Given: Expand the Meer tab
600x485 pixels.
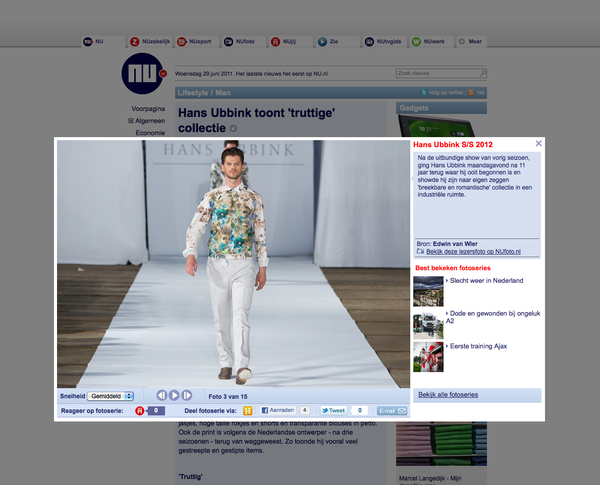Looking at the screenshot, I should point(471,41).
